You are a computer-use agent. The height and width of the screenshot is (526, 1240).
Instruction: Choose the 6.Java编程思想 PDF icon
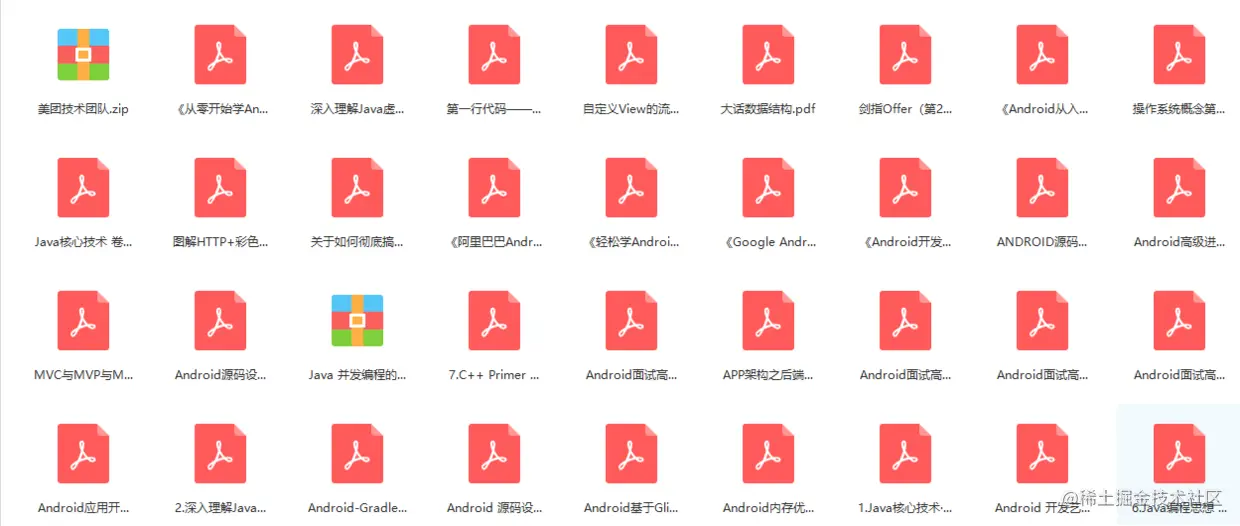click(1179, 453)
